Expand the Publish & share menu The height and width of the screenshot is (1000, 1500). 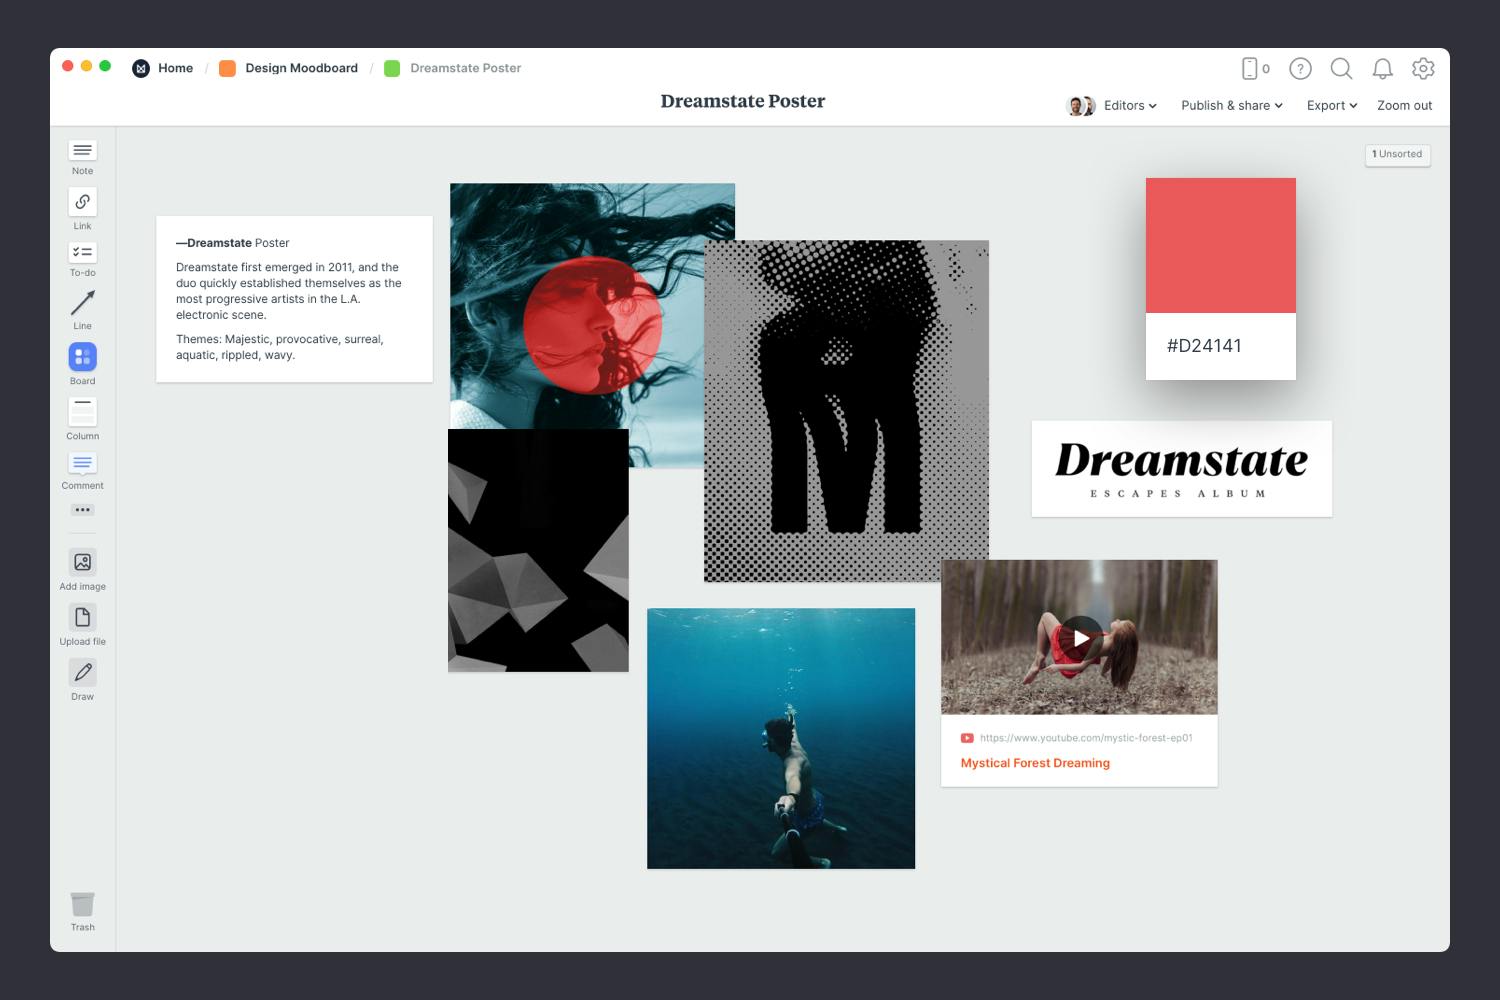pyautogui.click(x=1231, y=105)
